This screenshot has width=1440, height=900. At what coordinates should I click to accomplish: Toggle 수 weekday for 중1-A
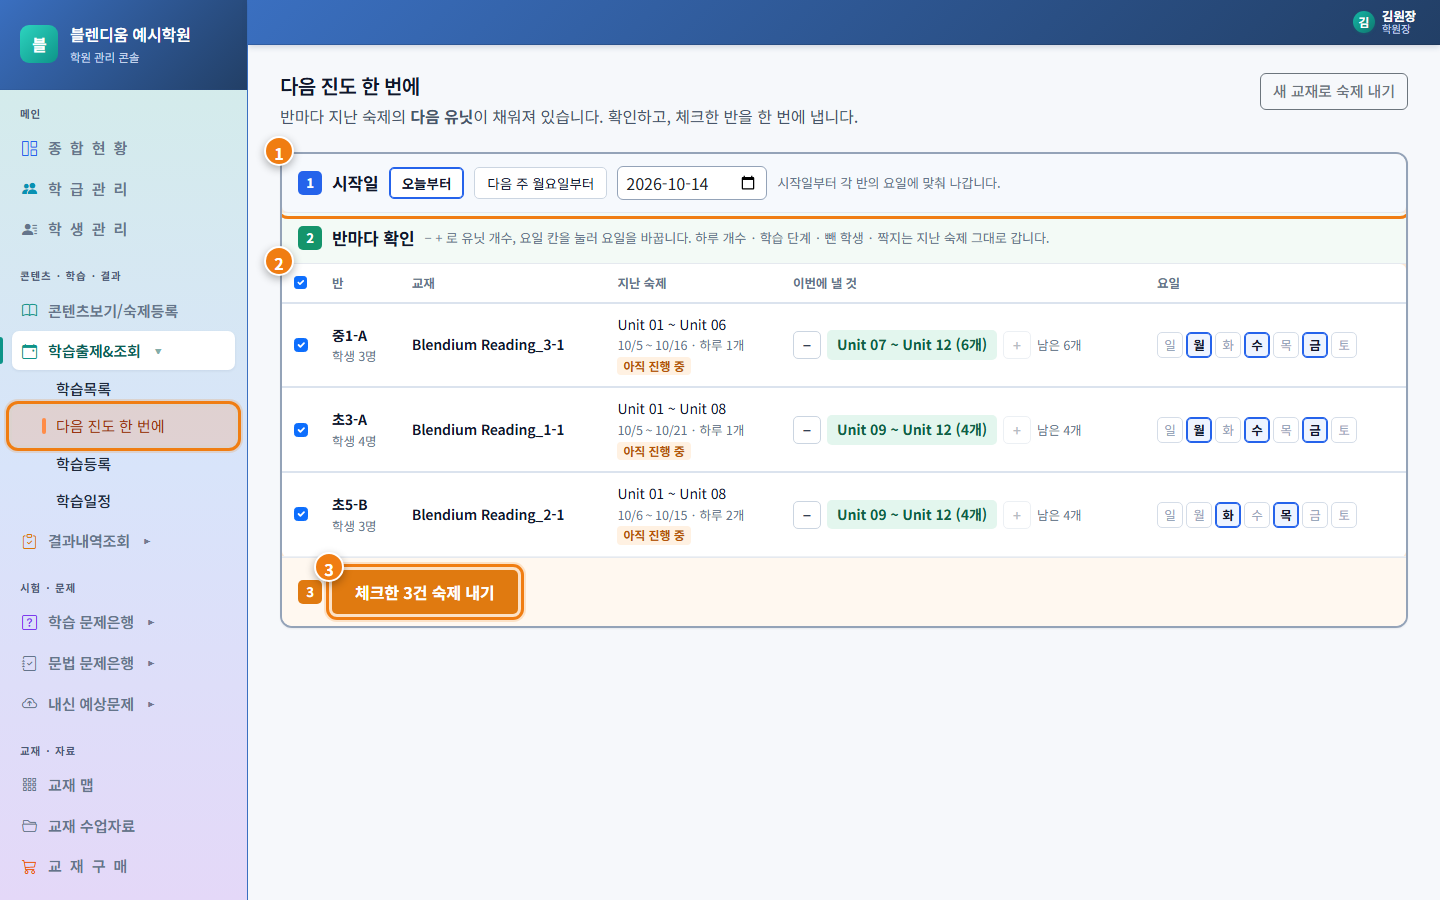tap(1257, 345)
